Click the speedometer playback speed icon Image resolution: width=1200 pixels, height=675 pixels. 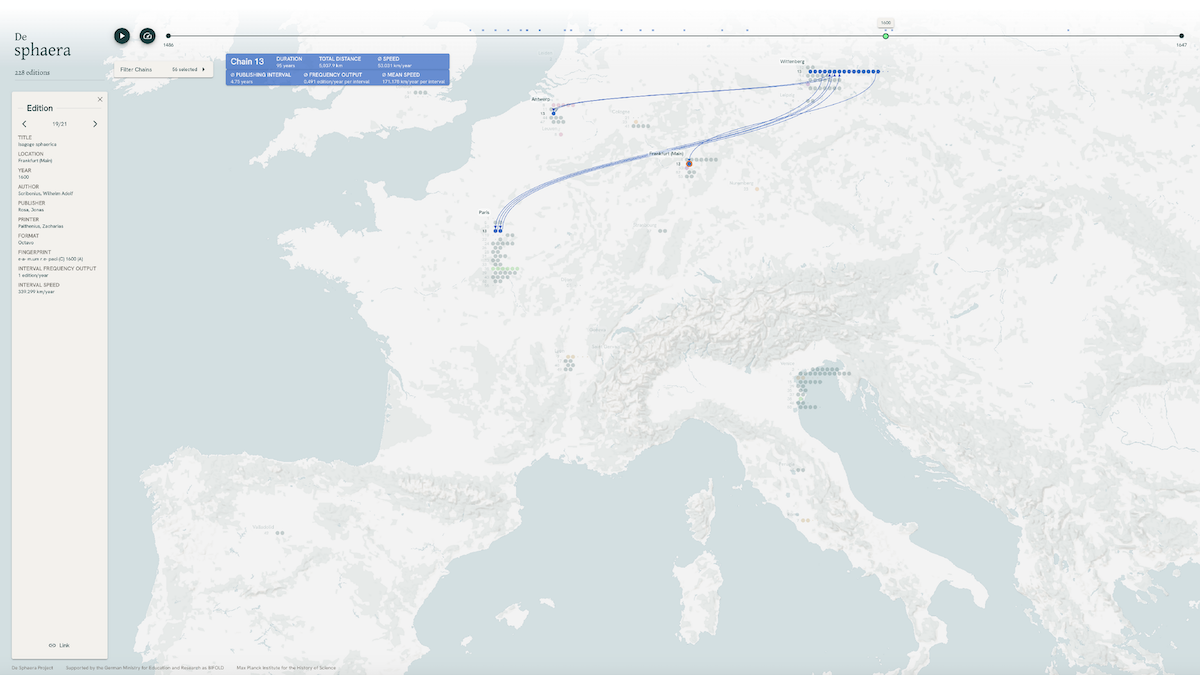(148, 36)
